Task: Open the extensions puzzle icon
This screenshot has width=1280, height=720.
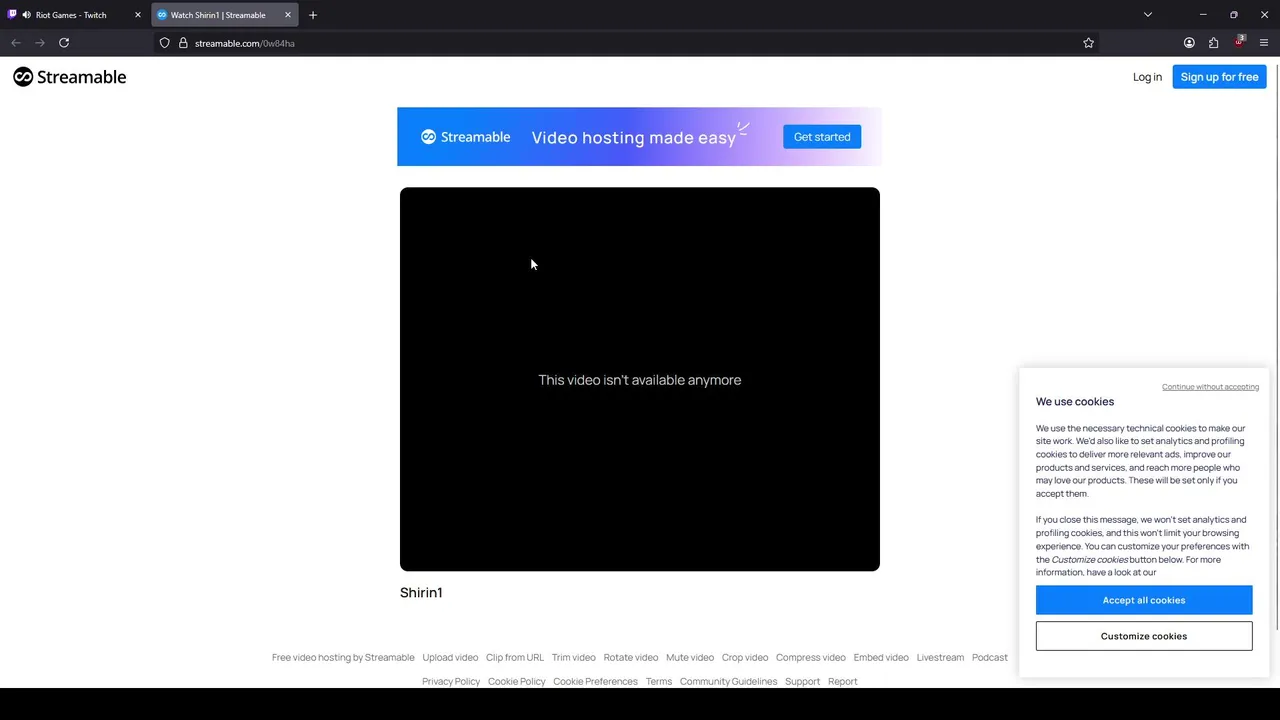Action: coord(1213,43)
